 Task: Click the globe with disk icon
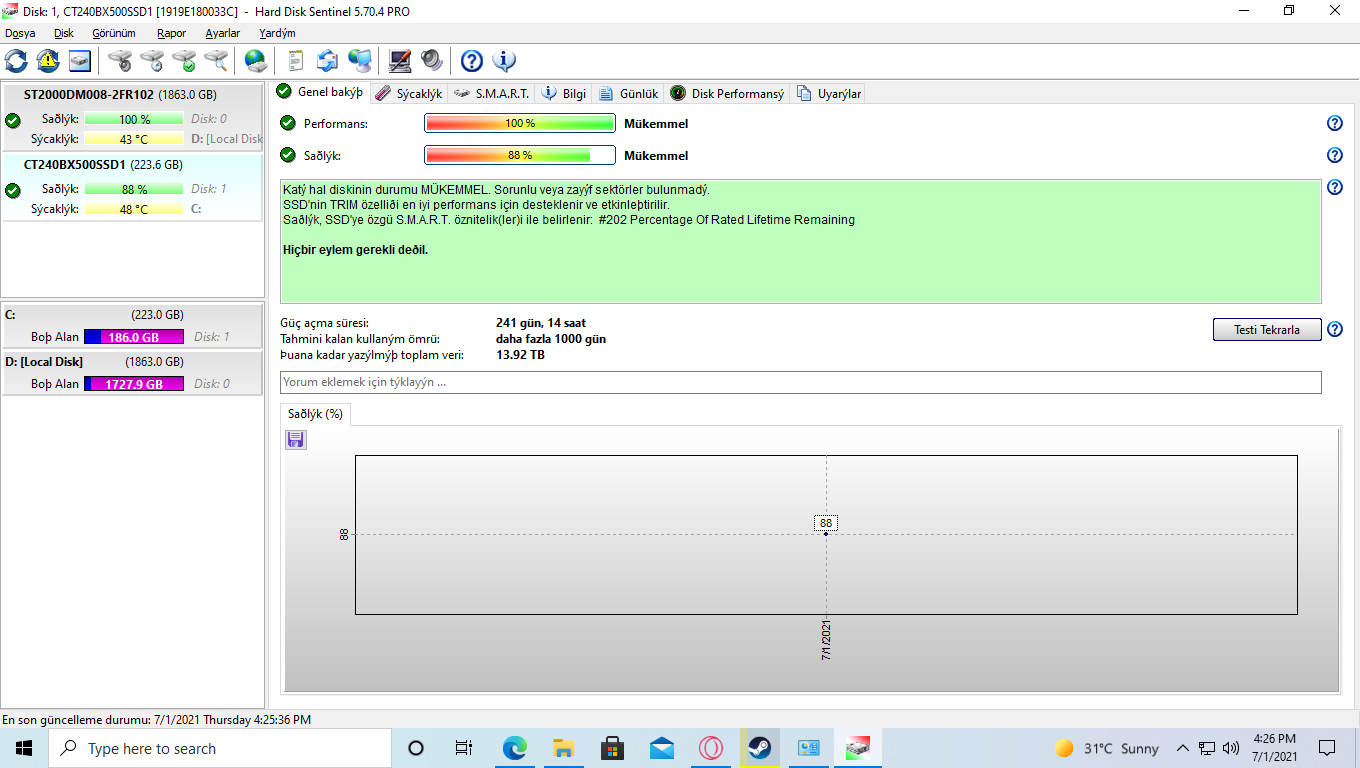256,61
